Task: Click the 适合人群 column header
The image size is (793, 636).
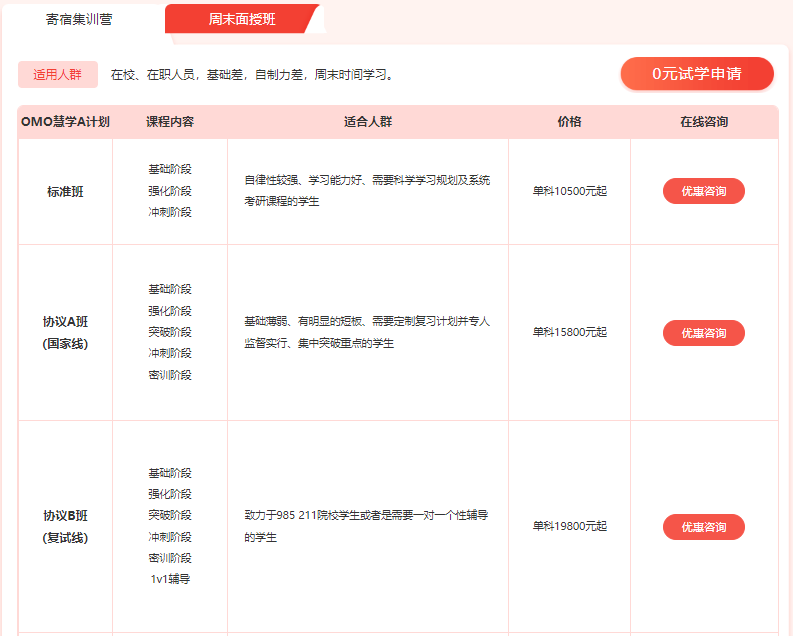Action: pyautogui.click(x=368, y=122)
